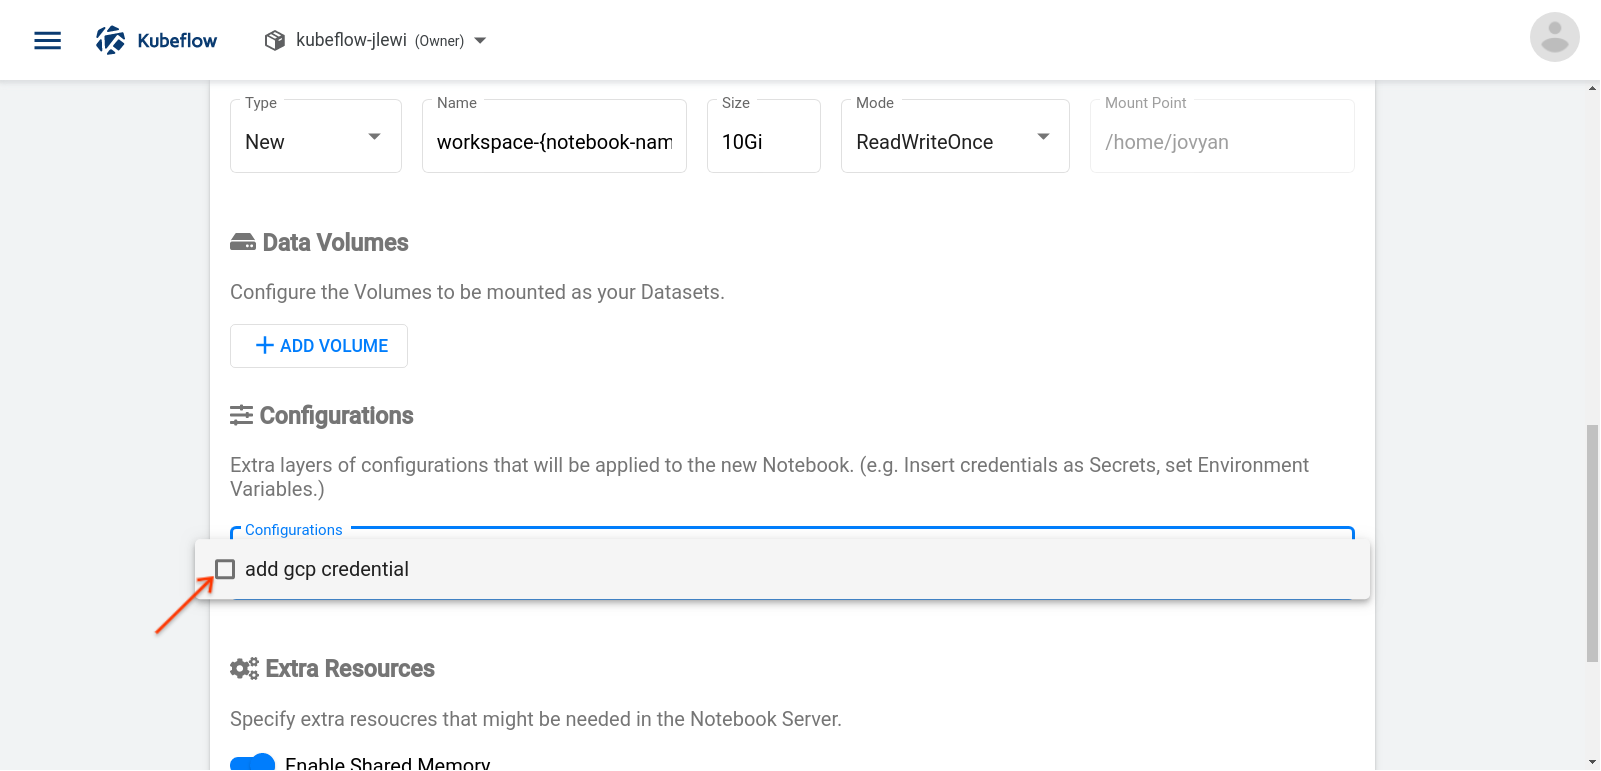Open the hamburger navigation menu
This screenshot has height=771, width=1601.
[47, 40]
